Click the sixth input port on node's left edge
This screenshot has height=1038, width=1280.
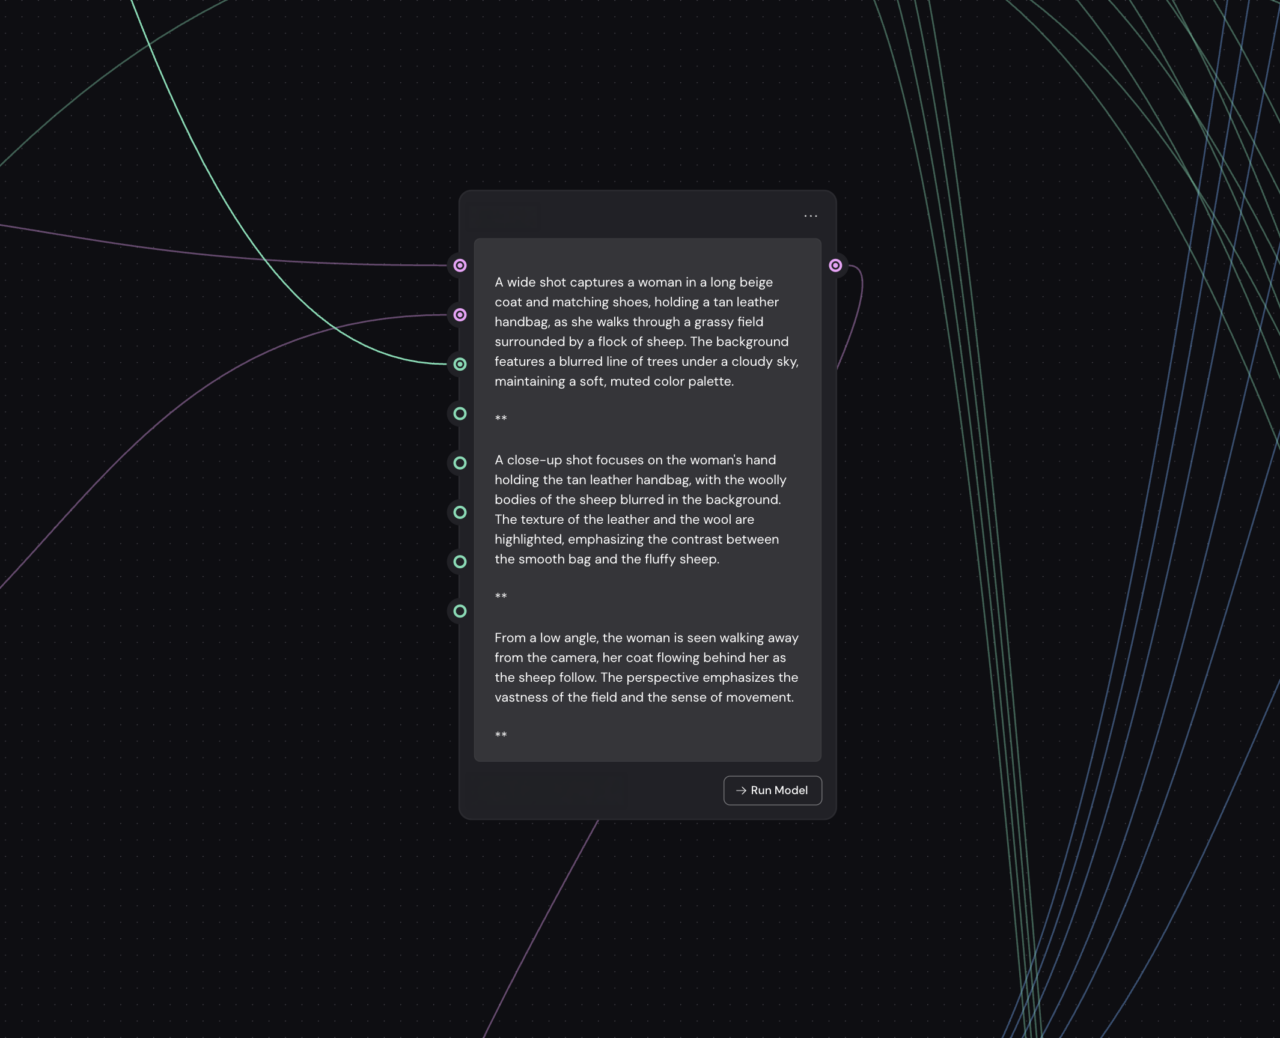(x=460, y=512)
